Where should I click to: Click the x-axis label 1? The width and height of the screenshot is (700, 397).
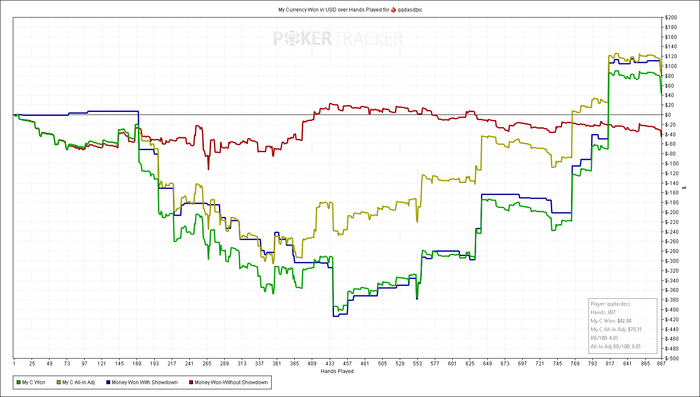point(14,364)
